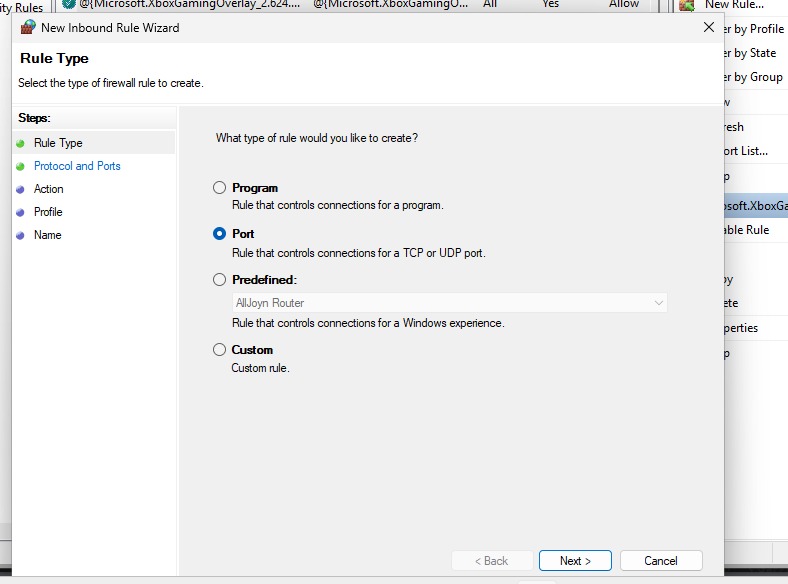The image size is (788, 584).
Task: Click the Next button
Action: (575, 560)
